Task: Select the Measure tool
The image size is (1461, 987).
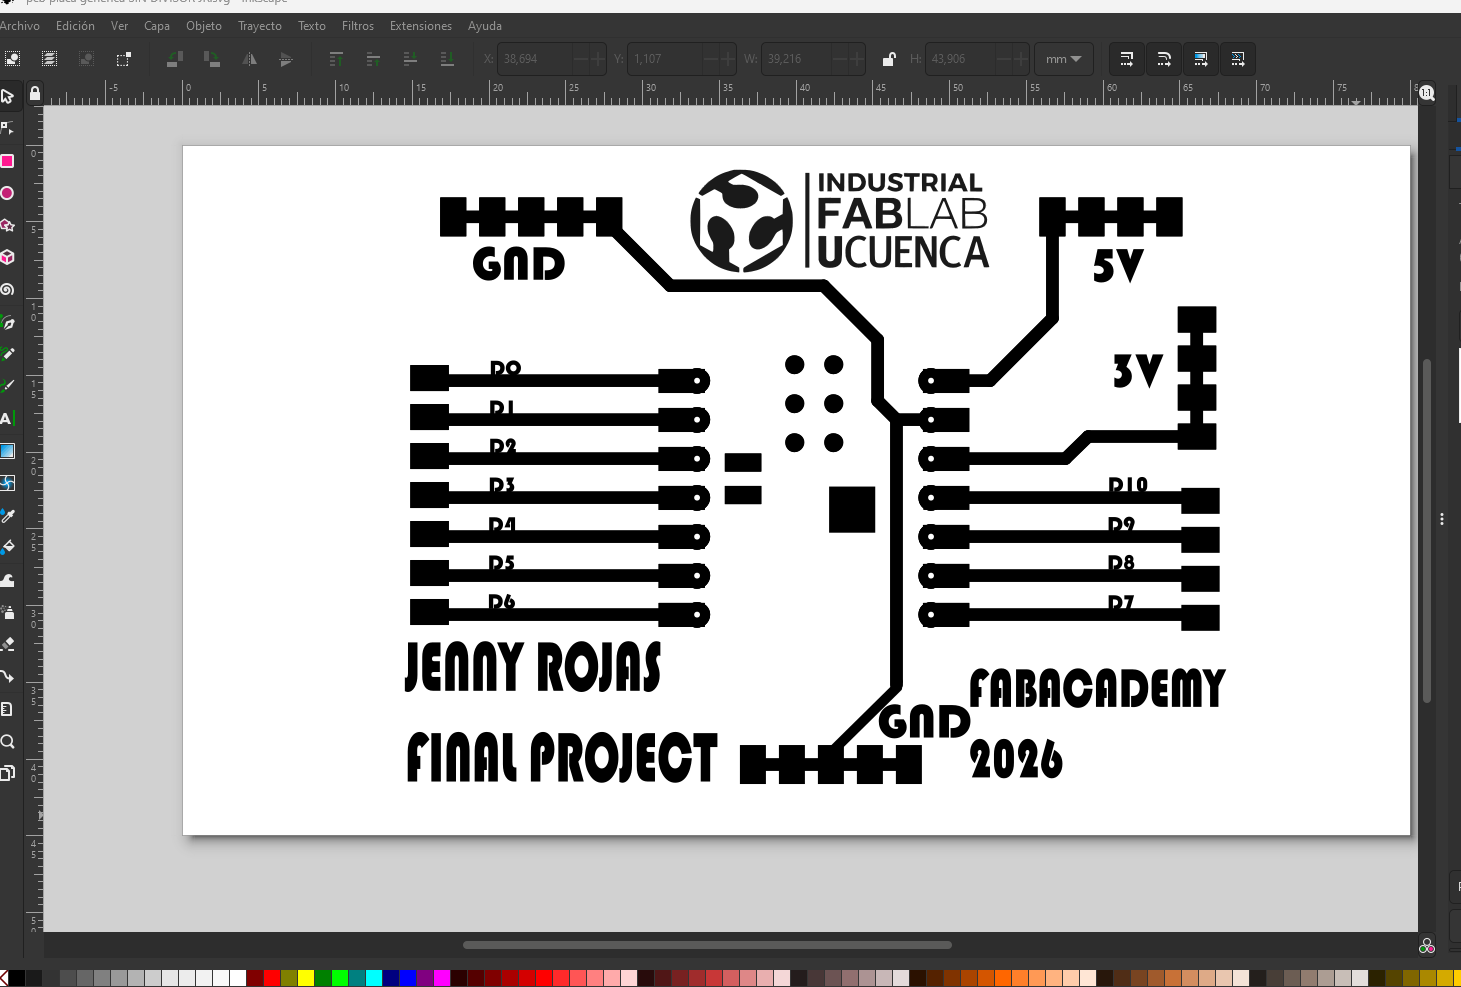Action: click(7, 709)
